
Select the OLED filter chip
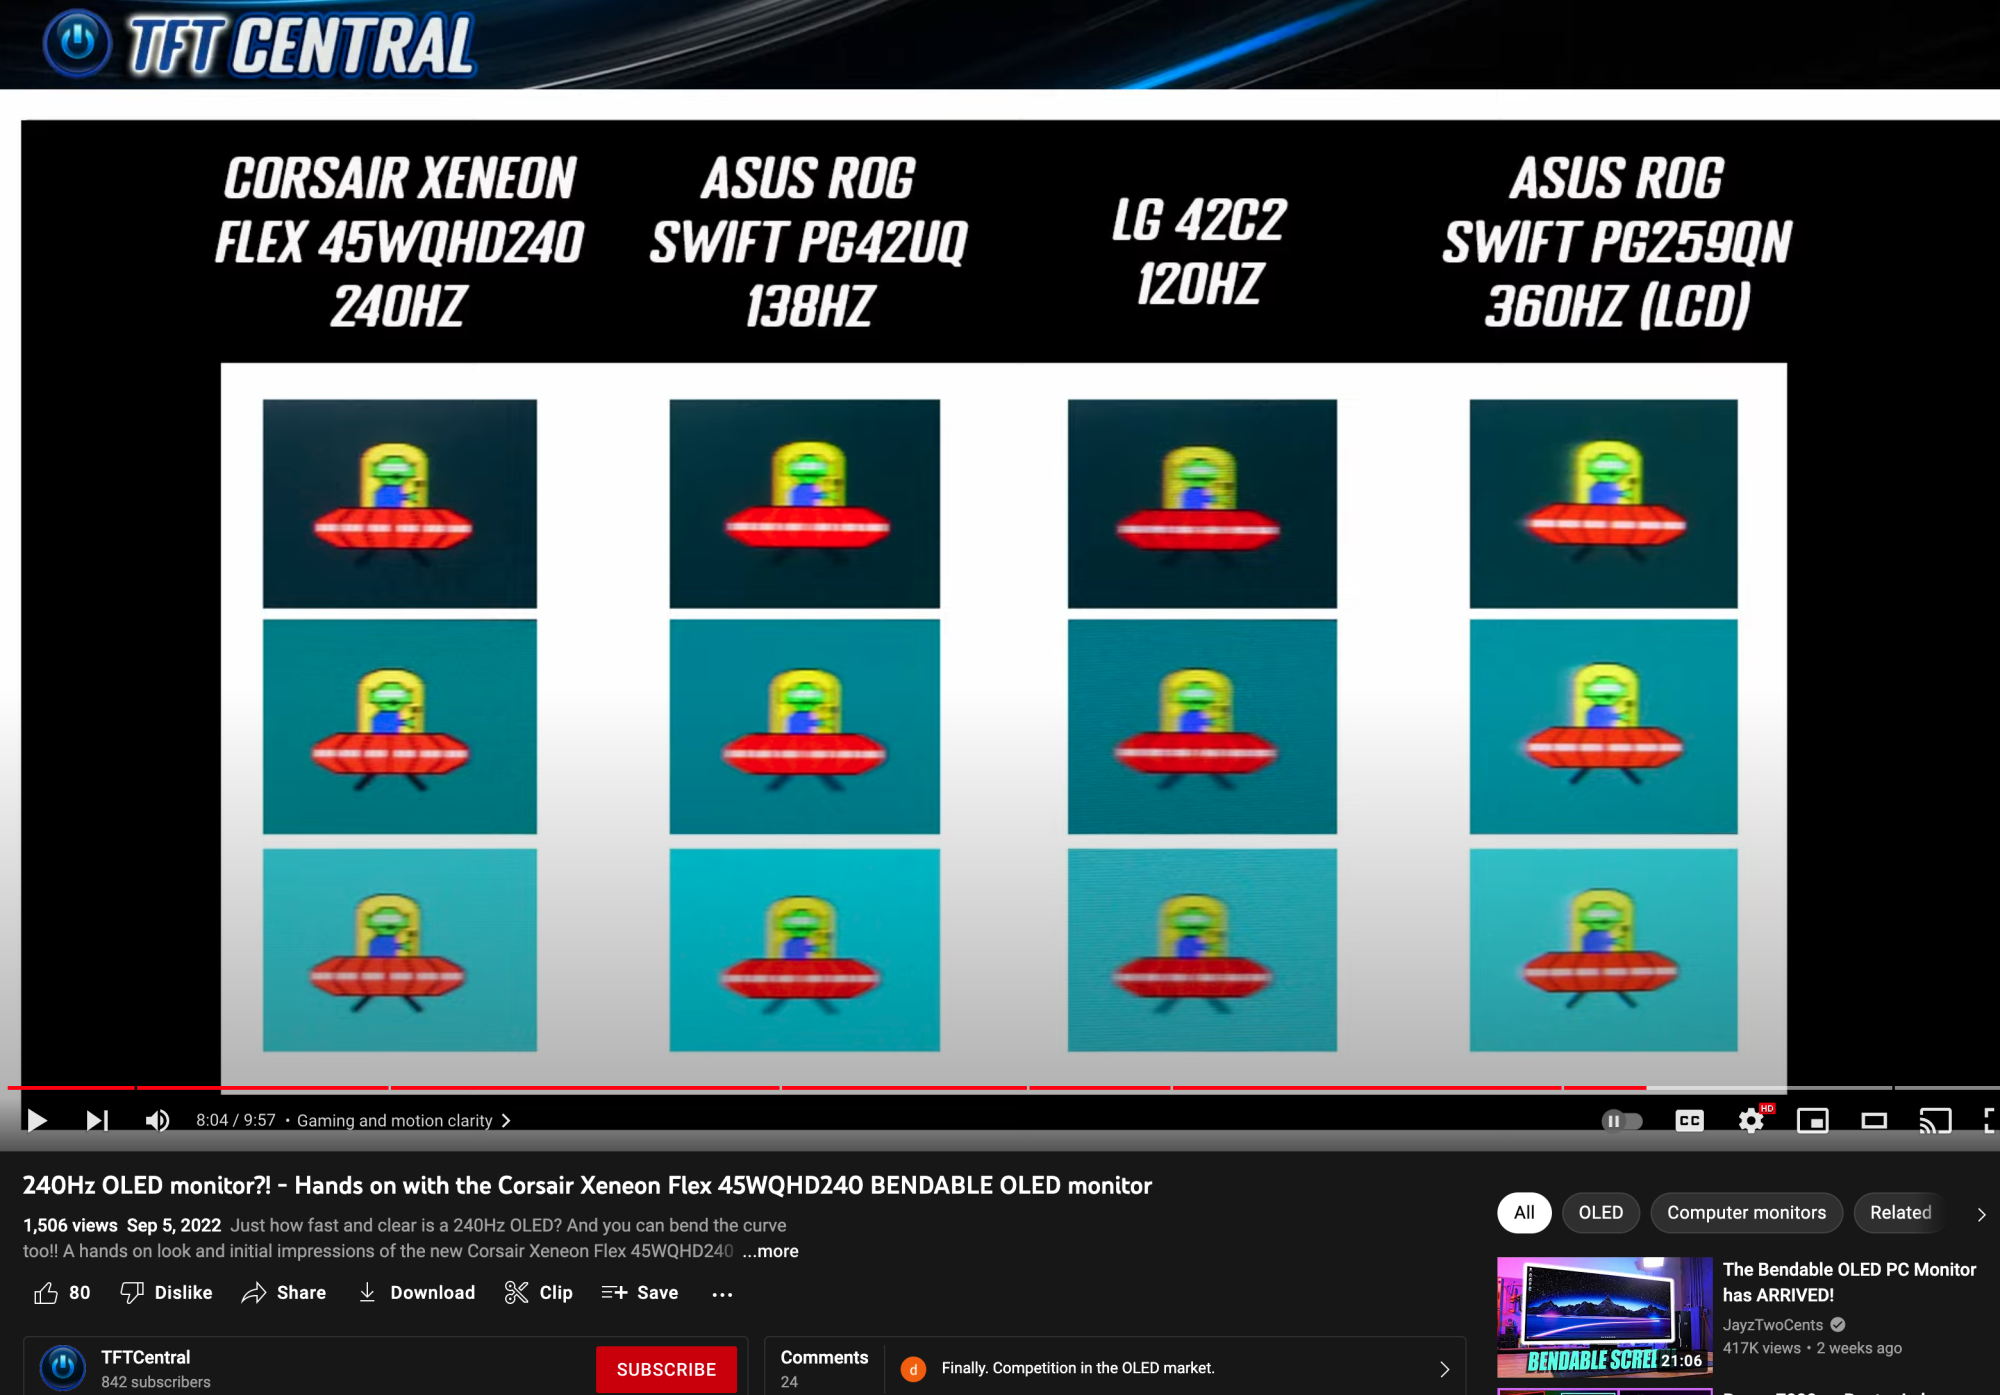(1600, 1212)
